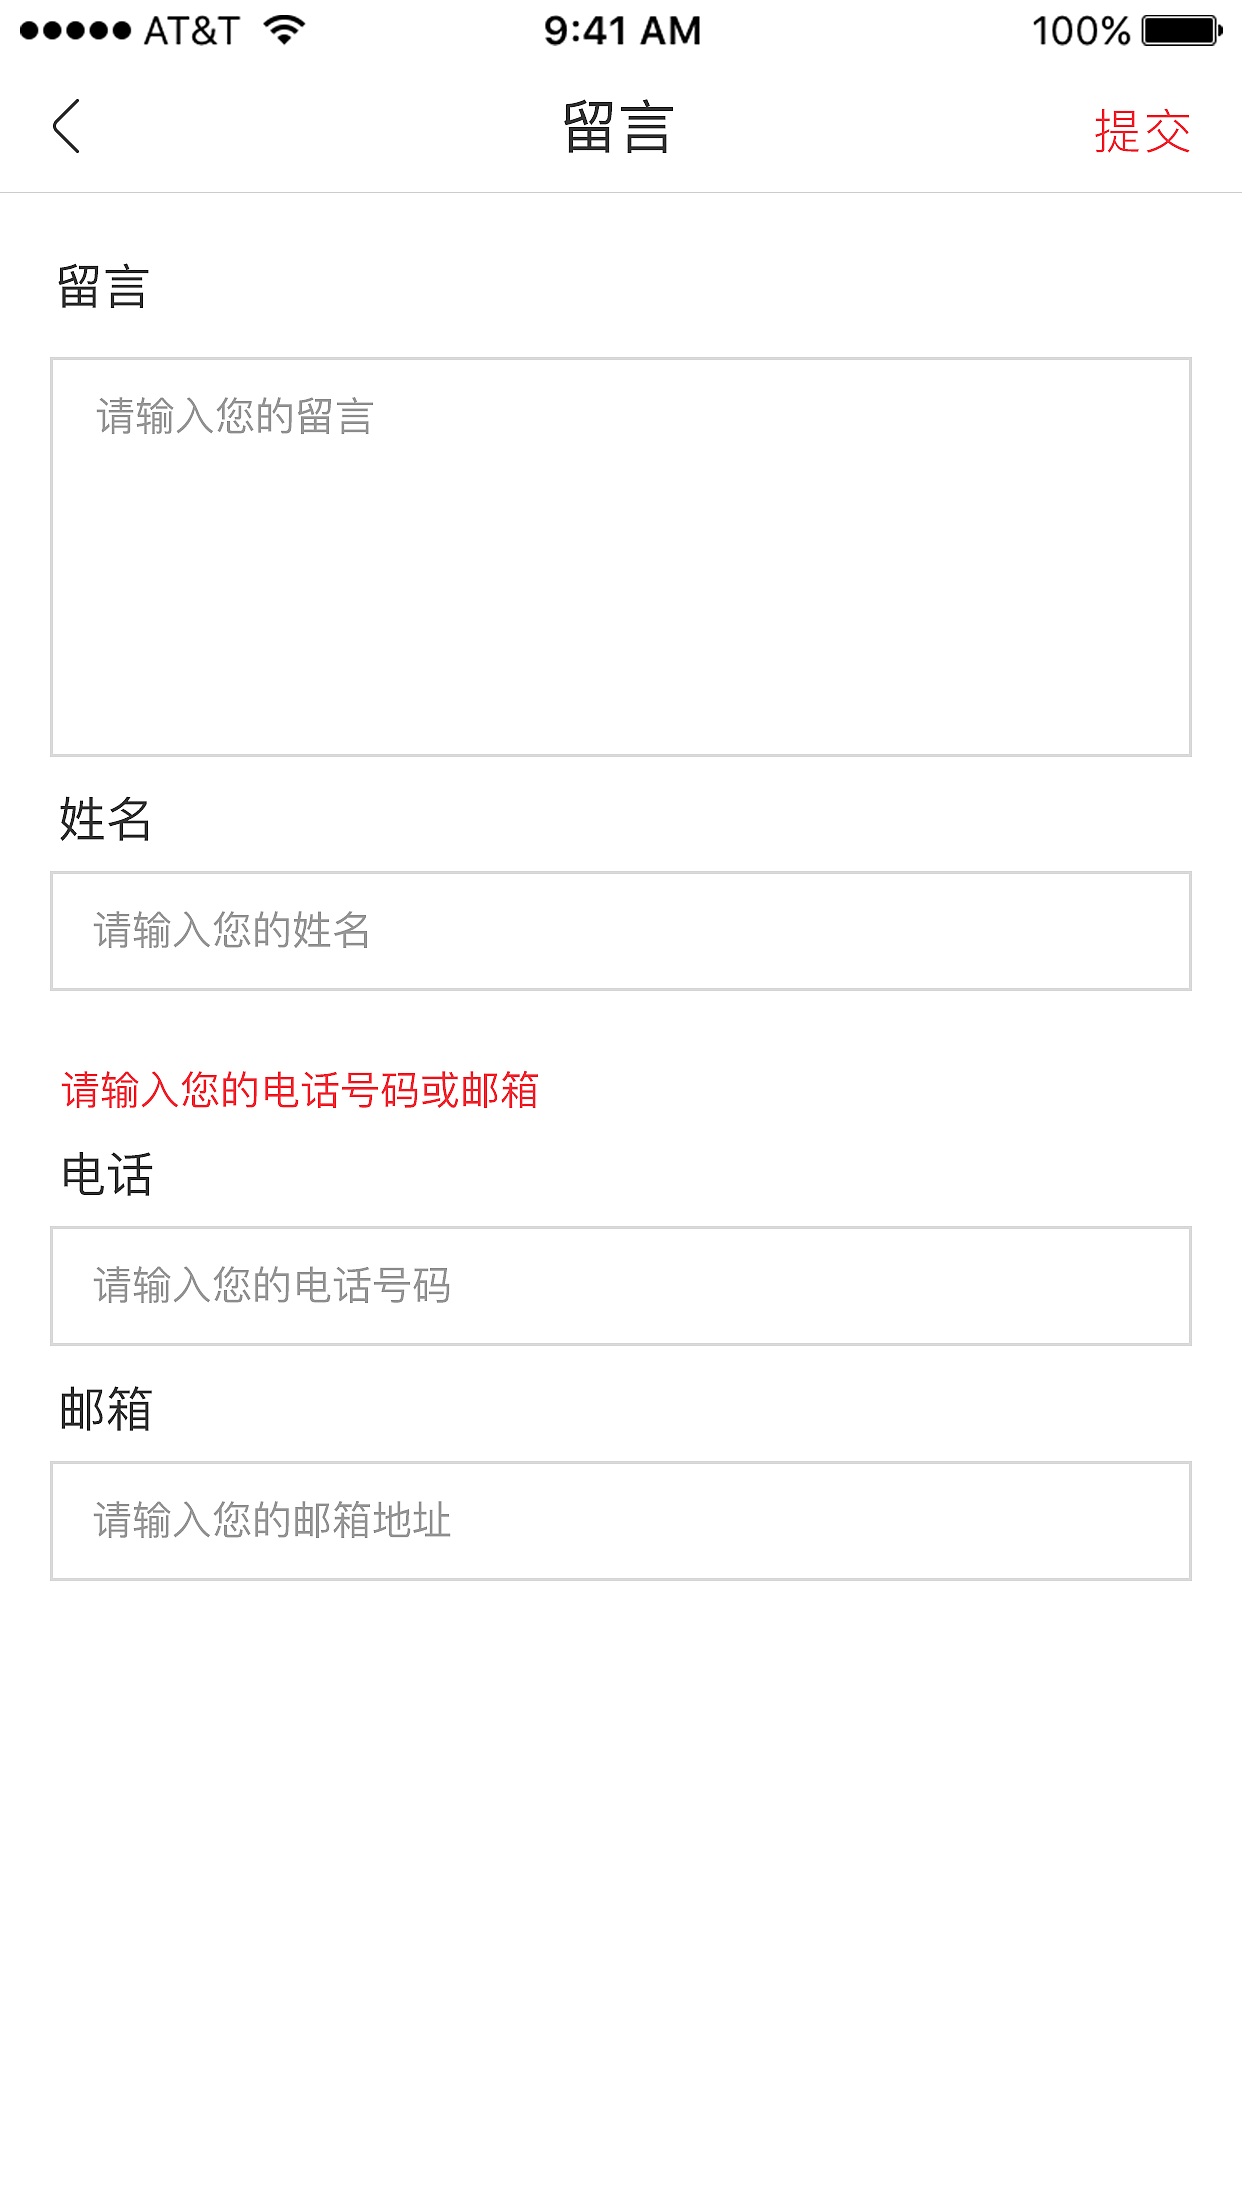Image resolution: width=1242 pixels, height=2208 pixels.
Task: Tap the 留言 title in the navigation bar
Action: (x=619, y=128)
